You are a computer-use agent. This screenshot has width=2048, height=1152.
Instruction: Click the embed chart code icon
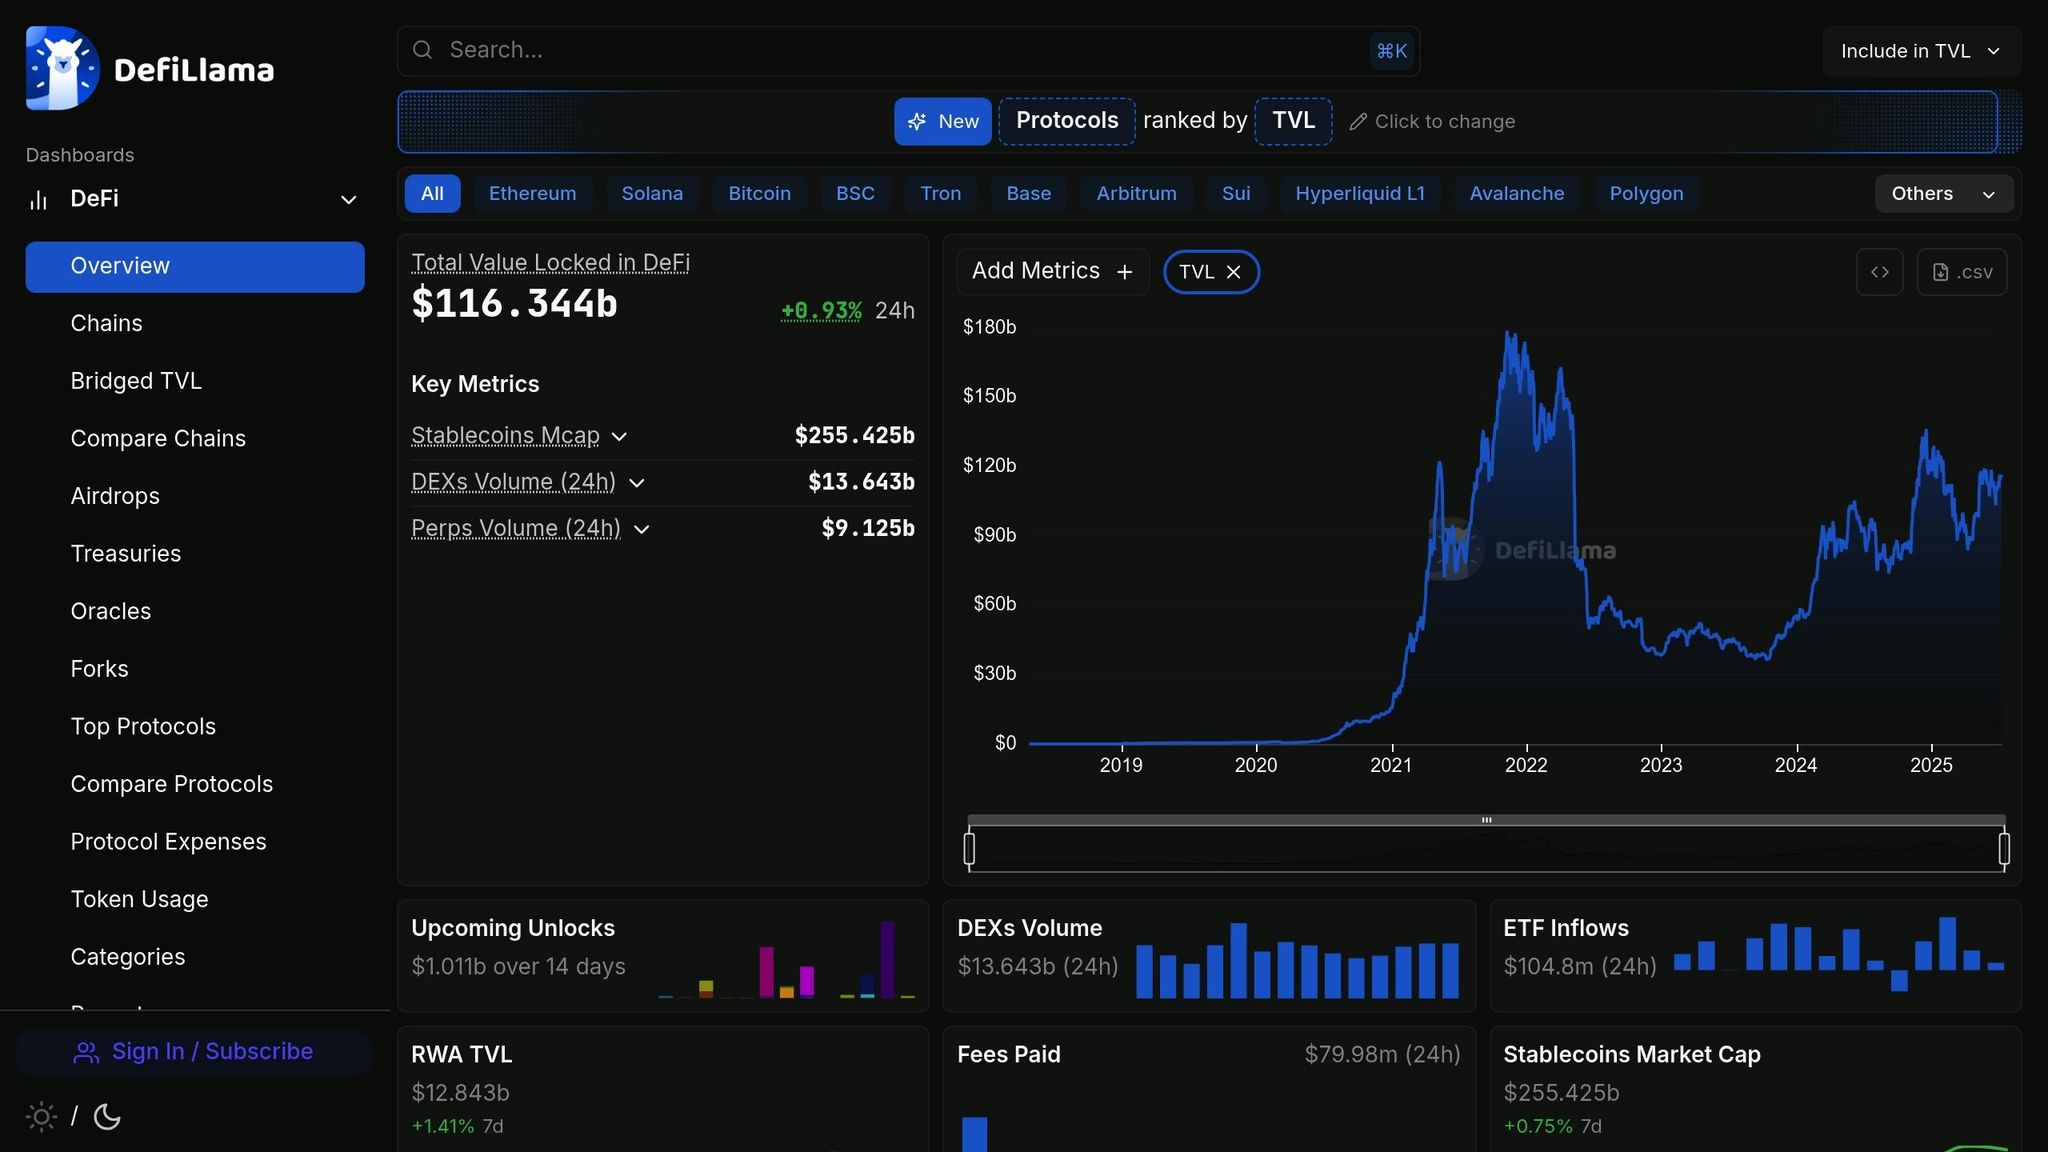[1879, 272]
